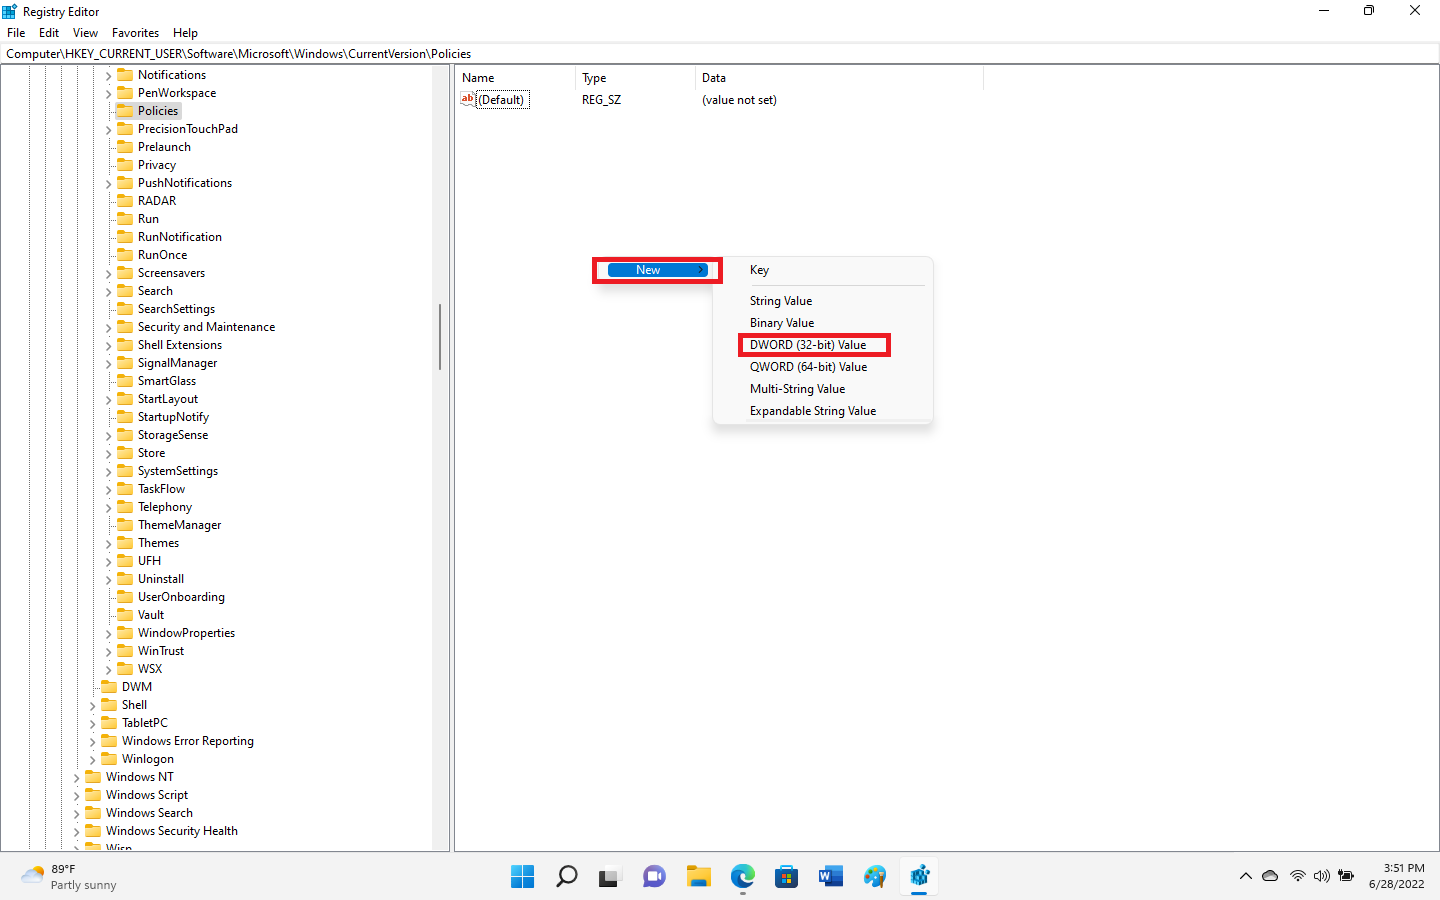The width and height of the screenshot is (1440, 900).
Task: Open Wi-Fi network tray icon
Action: 1297,876
